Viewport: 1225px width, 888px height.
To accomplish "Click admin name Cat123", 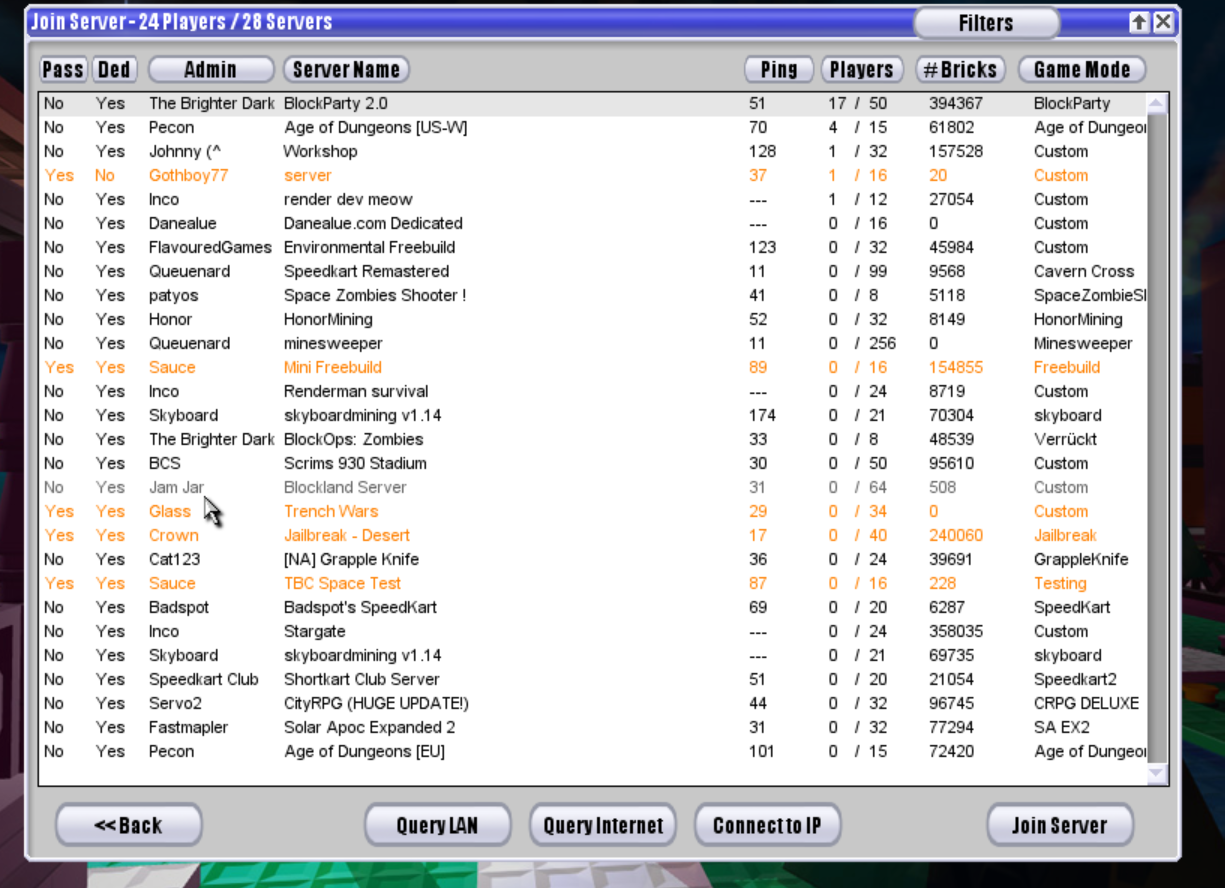I will (x=176, y=559).
